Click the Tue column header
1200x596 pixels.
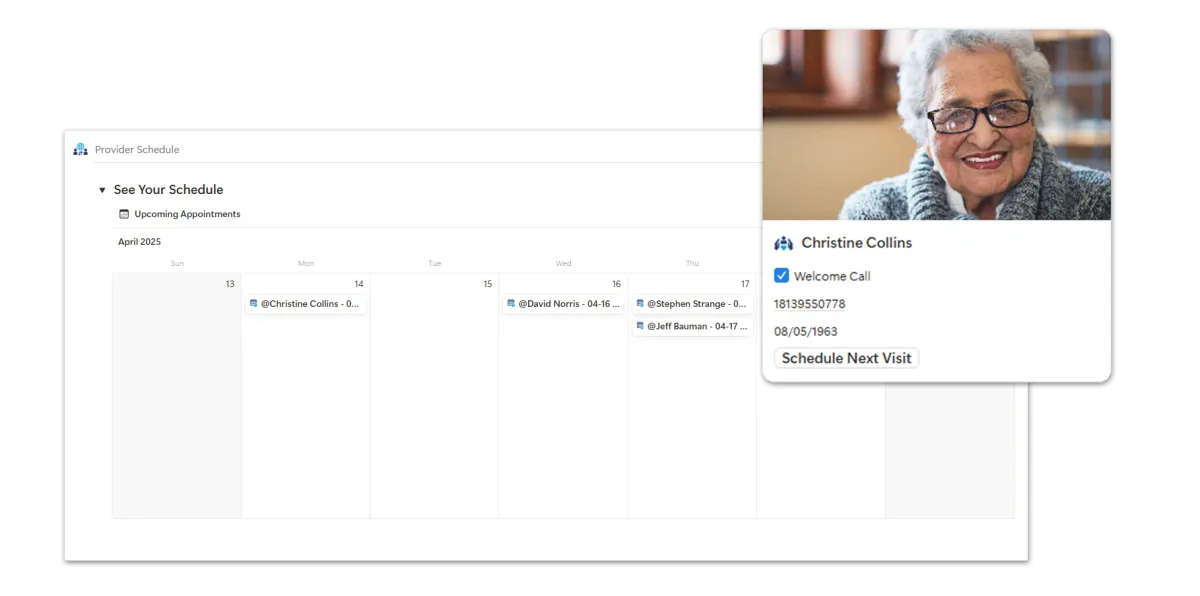(x=435, y=264)
